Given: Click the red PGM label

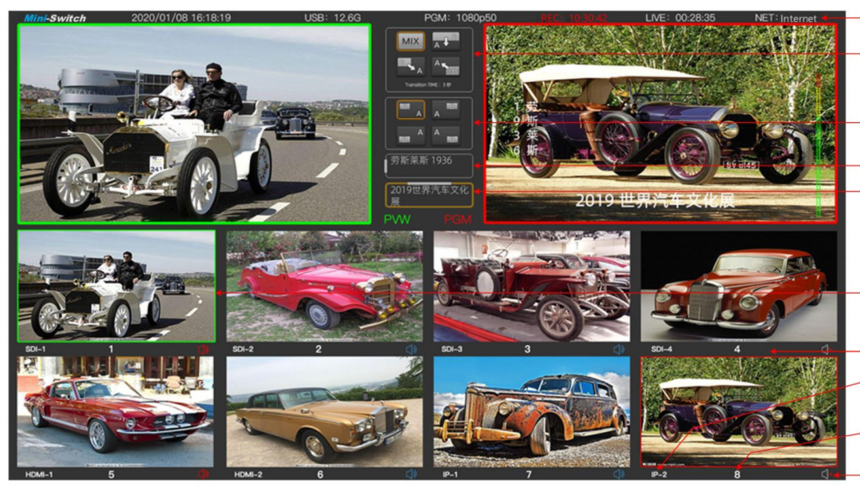Looking at the screenshot, I should pos(457,219).
